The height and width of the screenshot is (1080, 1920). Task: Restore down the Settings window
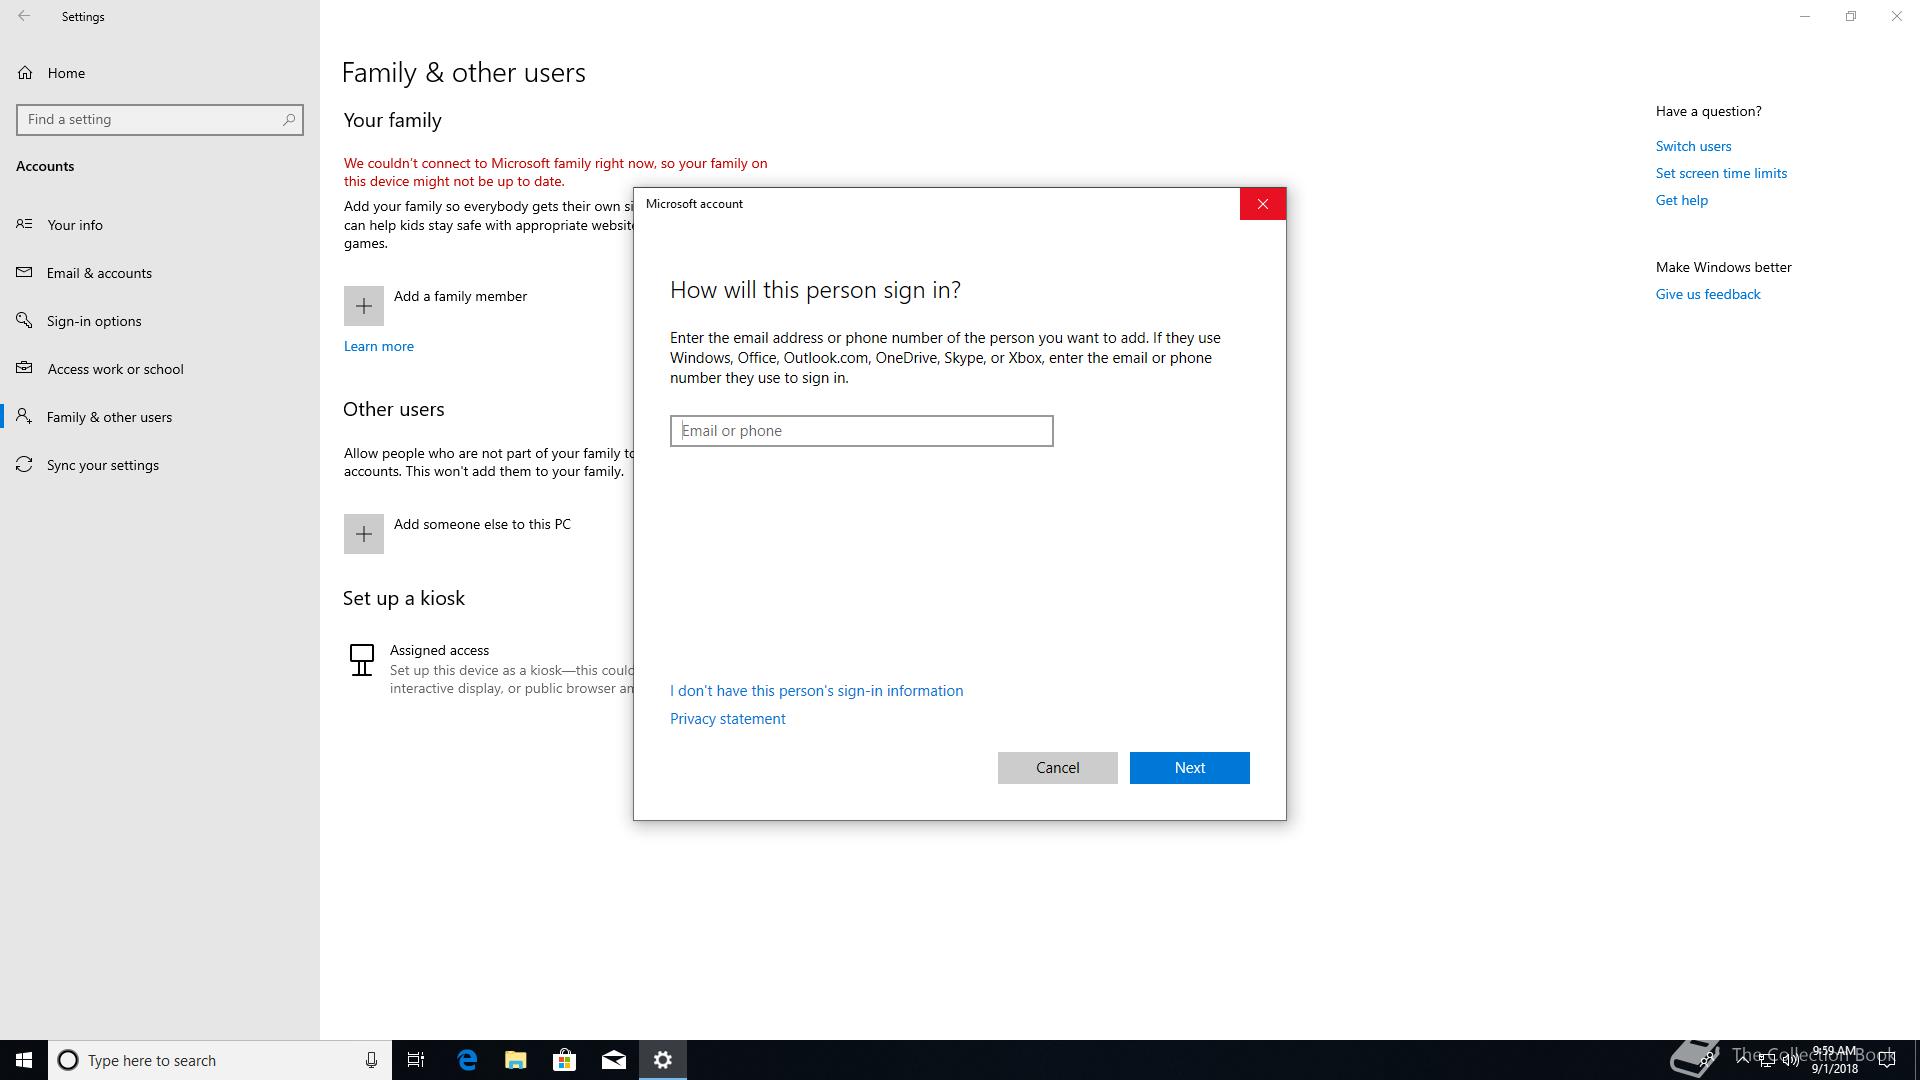pos(1850,16)
